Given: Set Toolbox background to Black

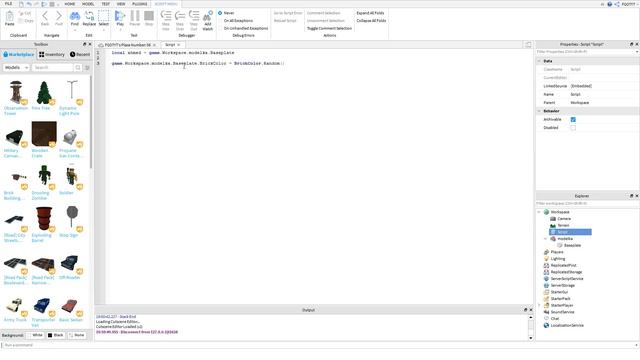Looking at the screenshot, I should tap(56, 335).
